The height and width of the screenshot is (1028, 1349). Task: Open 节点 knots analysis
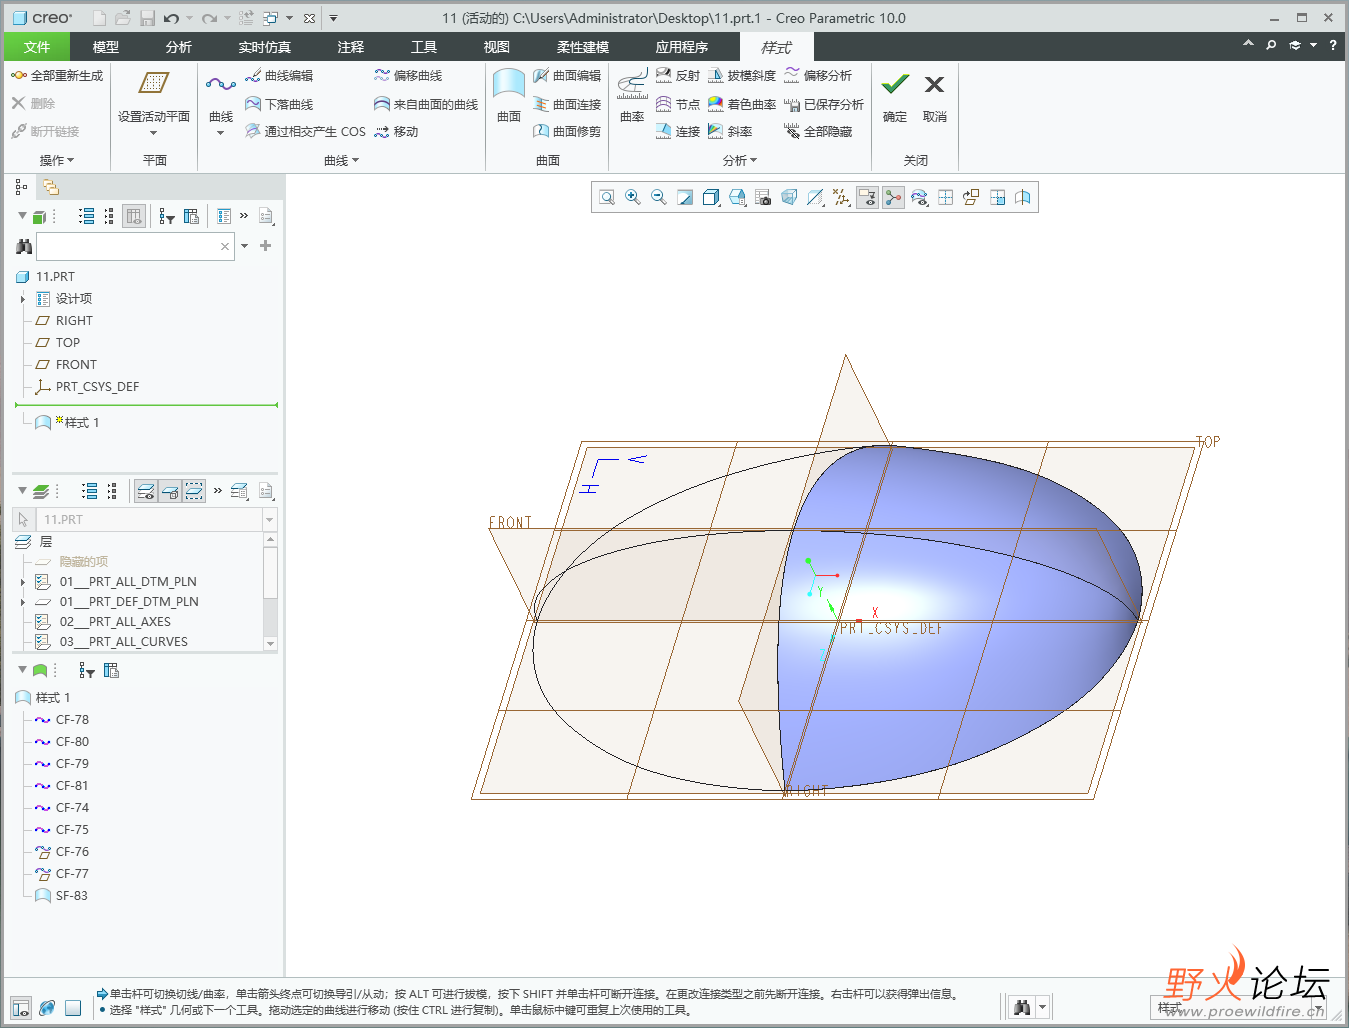click(x=678, y=104)
